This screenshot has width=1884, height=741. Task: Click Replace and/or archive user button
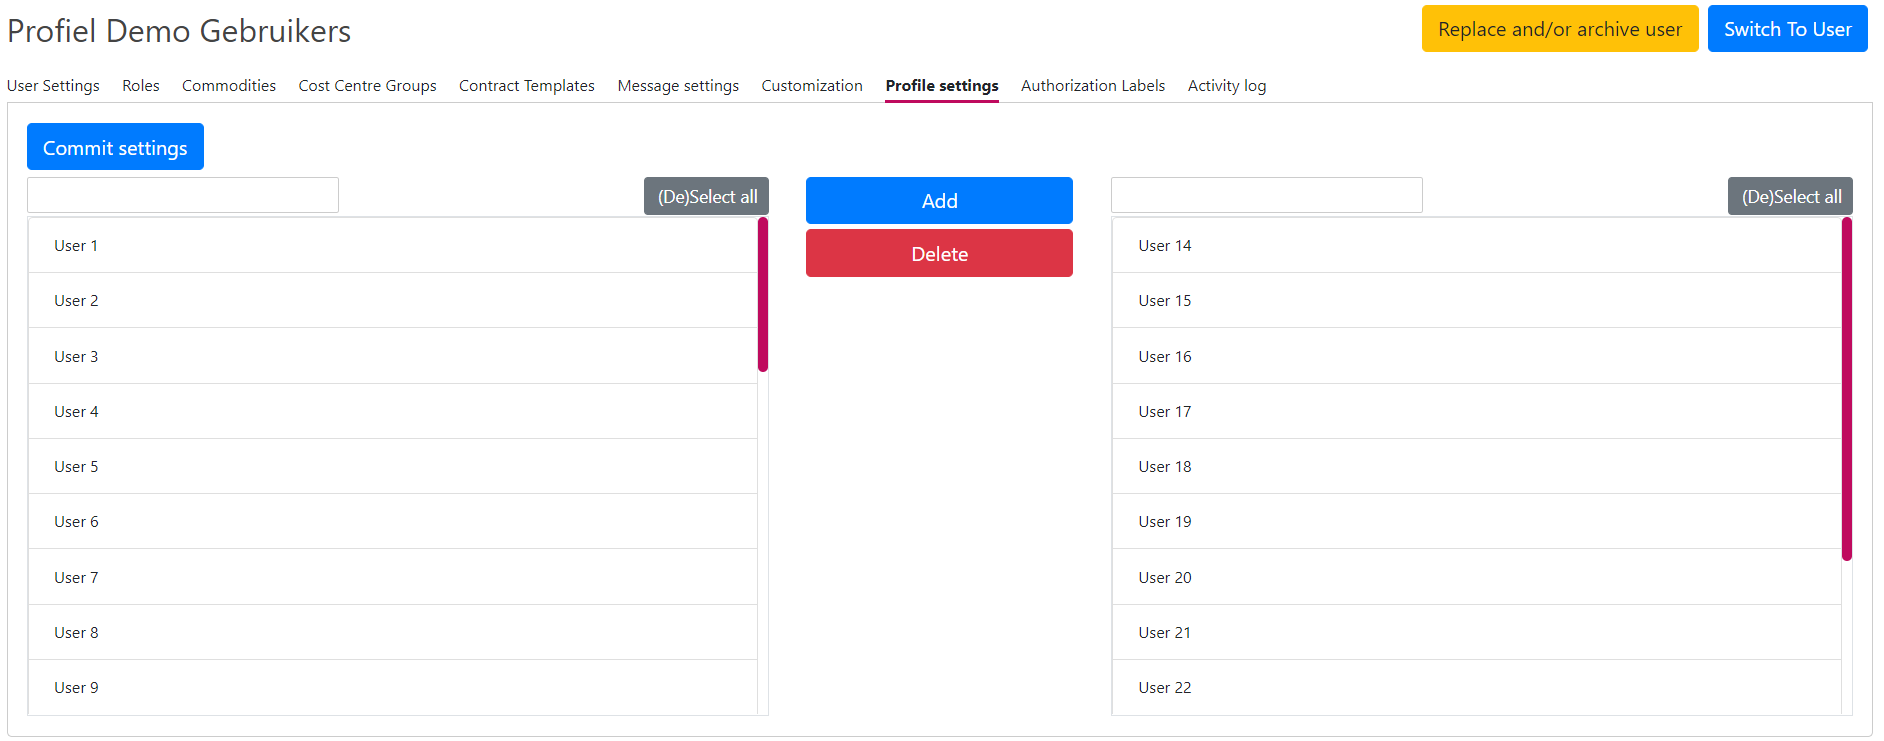tap(1559, 29)
